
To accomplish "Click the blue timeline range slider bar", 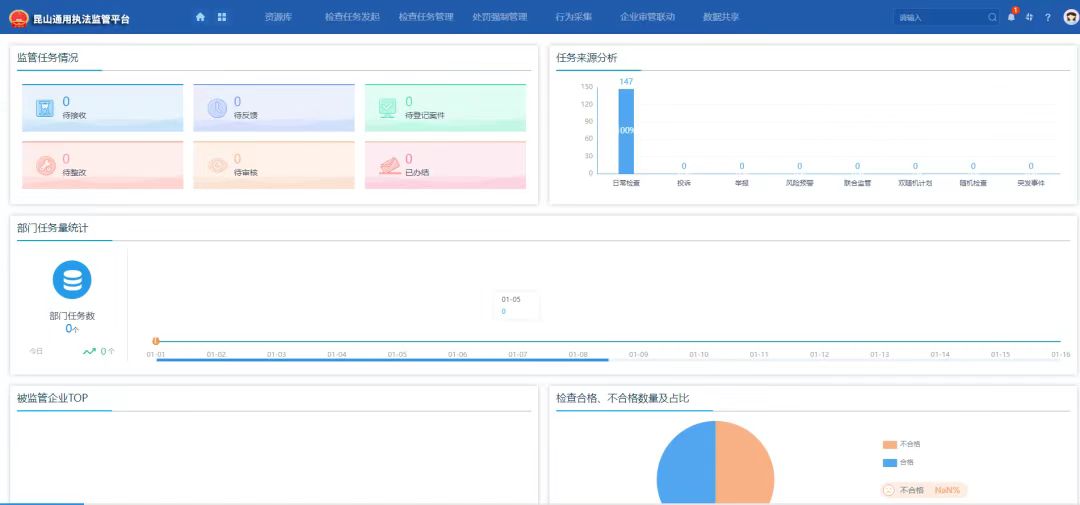I will [x=382, y=360].
